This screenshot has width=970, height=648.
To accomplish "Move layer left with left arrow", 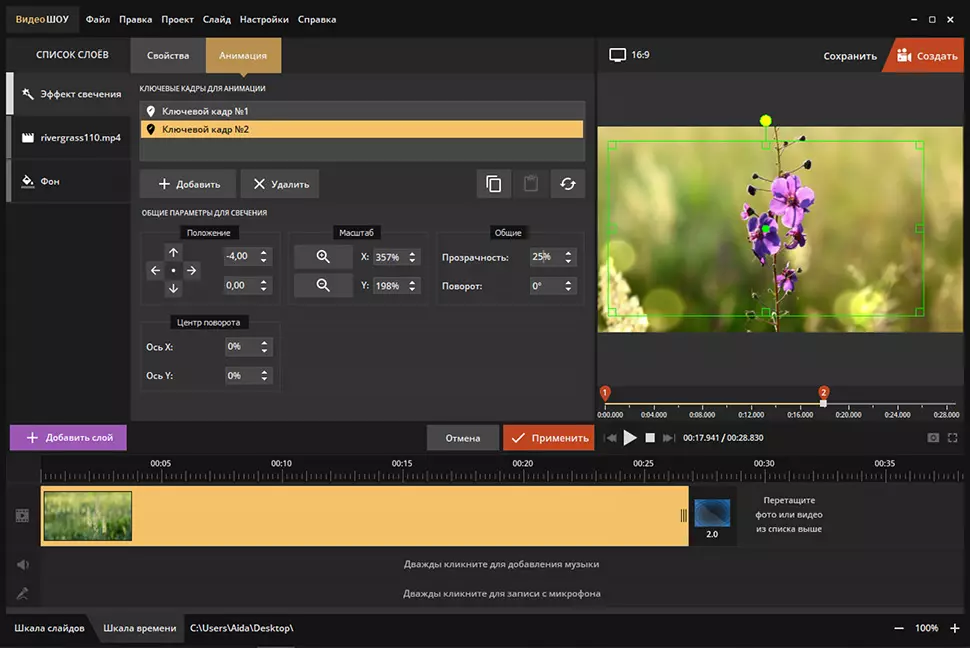I will pyautogui.click(x=155, y=270).
